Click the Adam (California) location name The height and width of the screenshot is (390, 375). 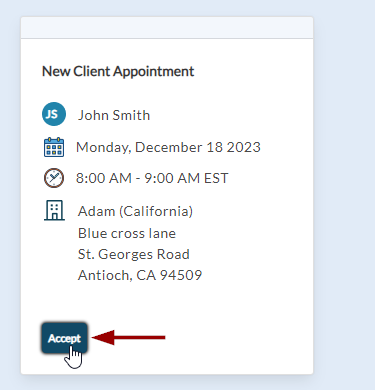tap(135, 211)
